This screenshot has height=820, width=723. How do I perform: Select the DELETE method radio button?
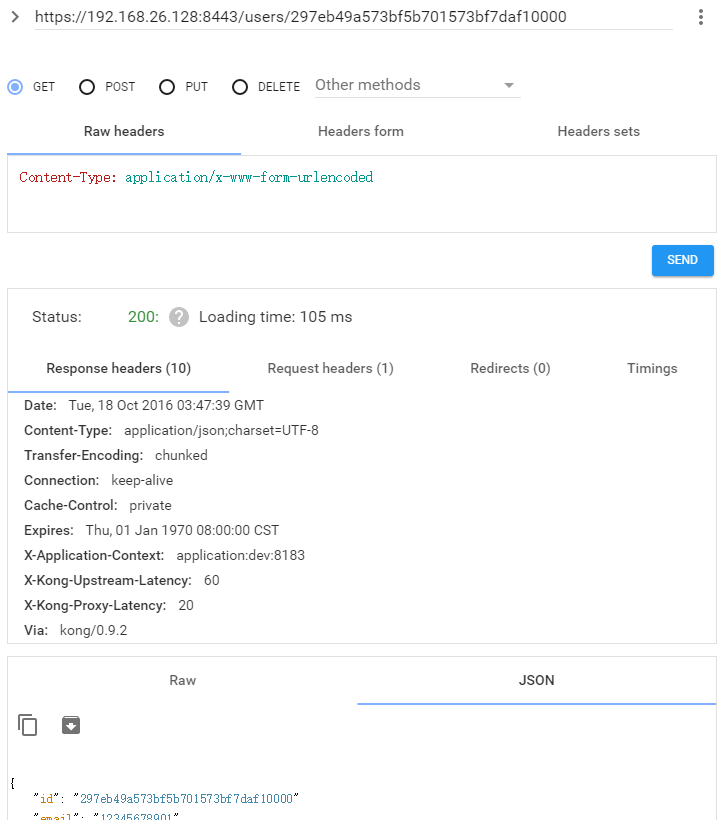240,87
